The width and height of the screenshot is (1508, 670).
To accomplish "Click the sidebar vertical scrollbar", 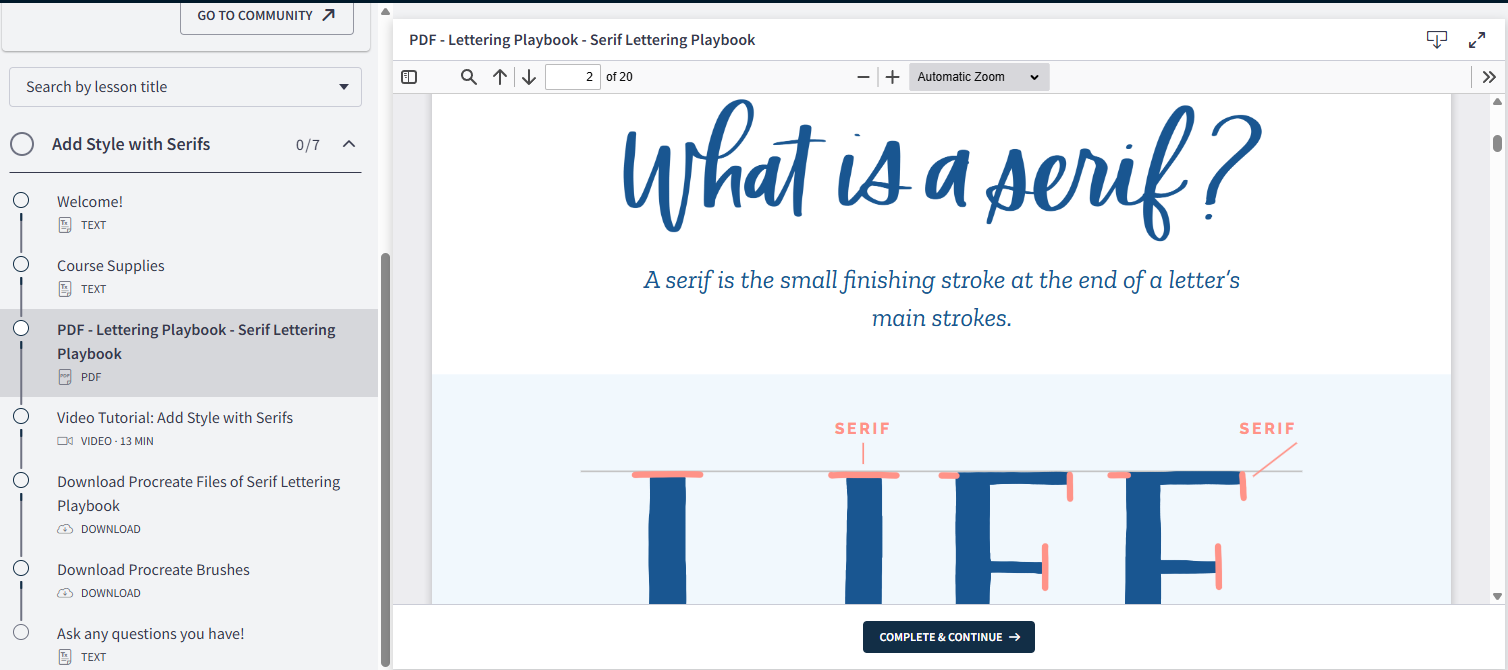I will [x=386, y=460].
